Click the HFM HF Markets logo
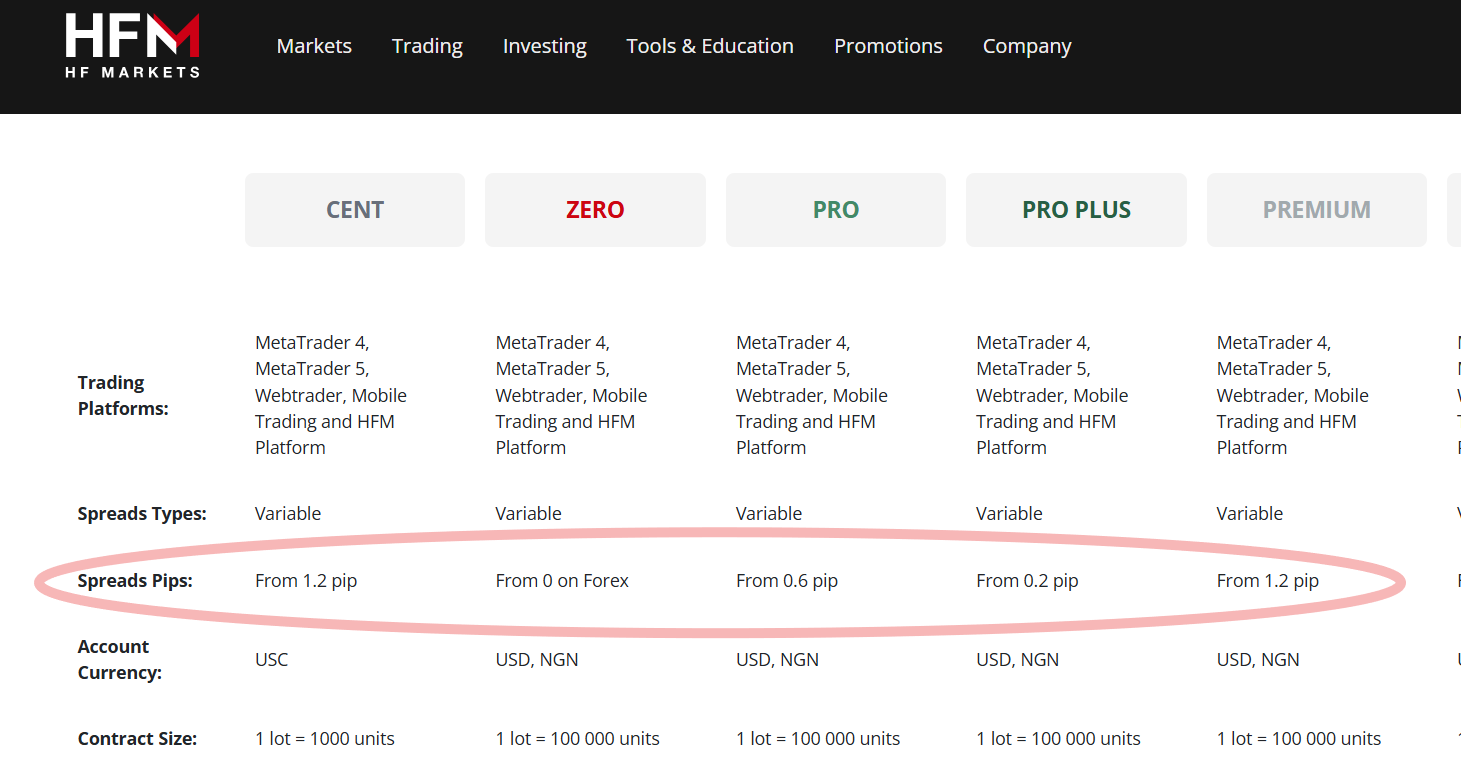1461x783 pixels. coord(132,46)
